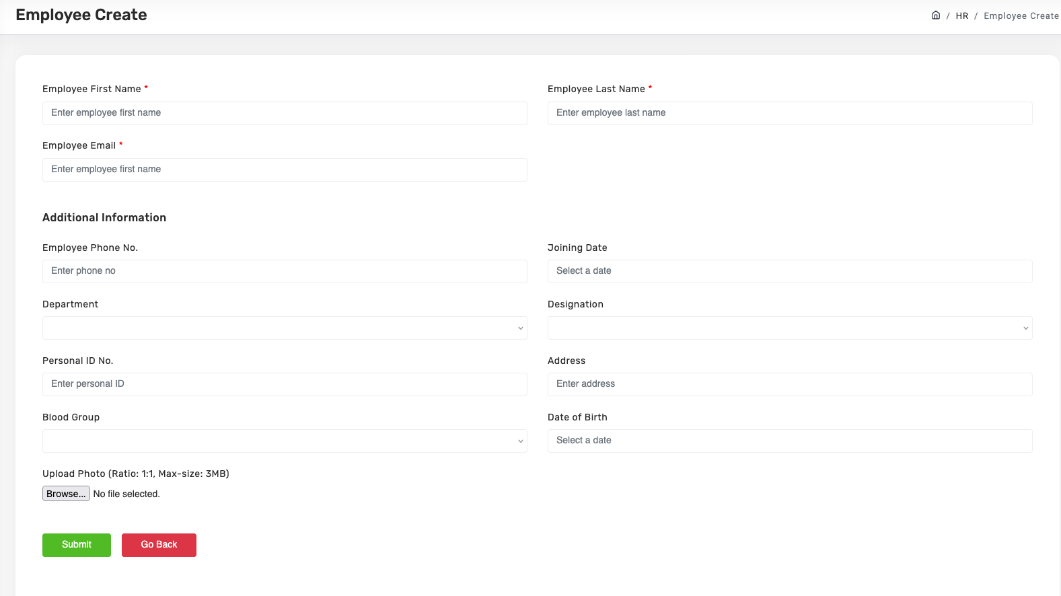Expand the Designation dropdown

(x=790, y=328)
